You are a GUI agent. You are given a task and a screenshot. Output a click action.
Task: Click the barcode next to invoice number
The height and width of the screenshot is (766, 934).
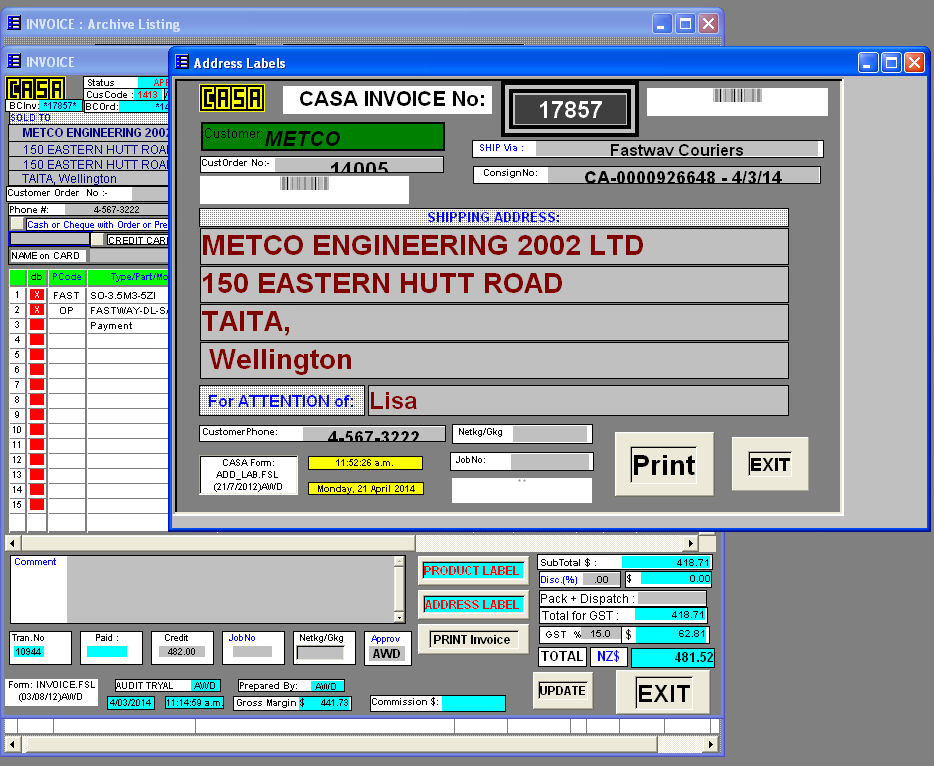coord(737,95)
